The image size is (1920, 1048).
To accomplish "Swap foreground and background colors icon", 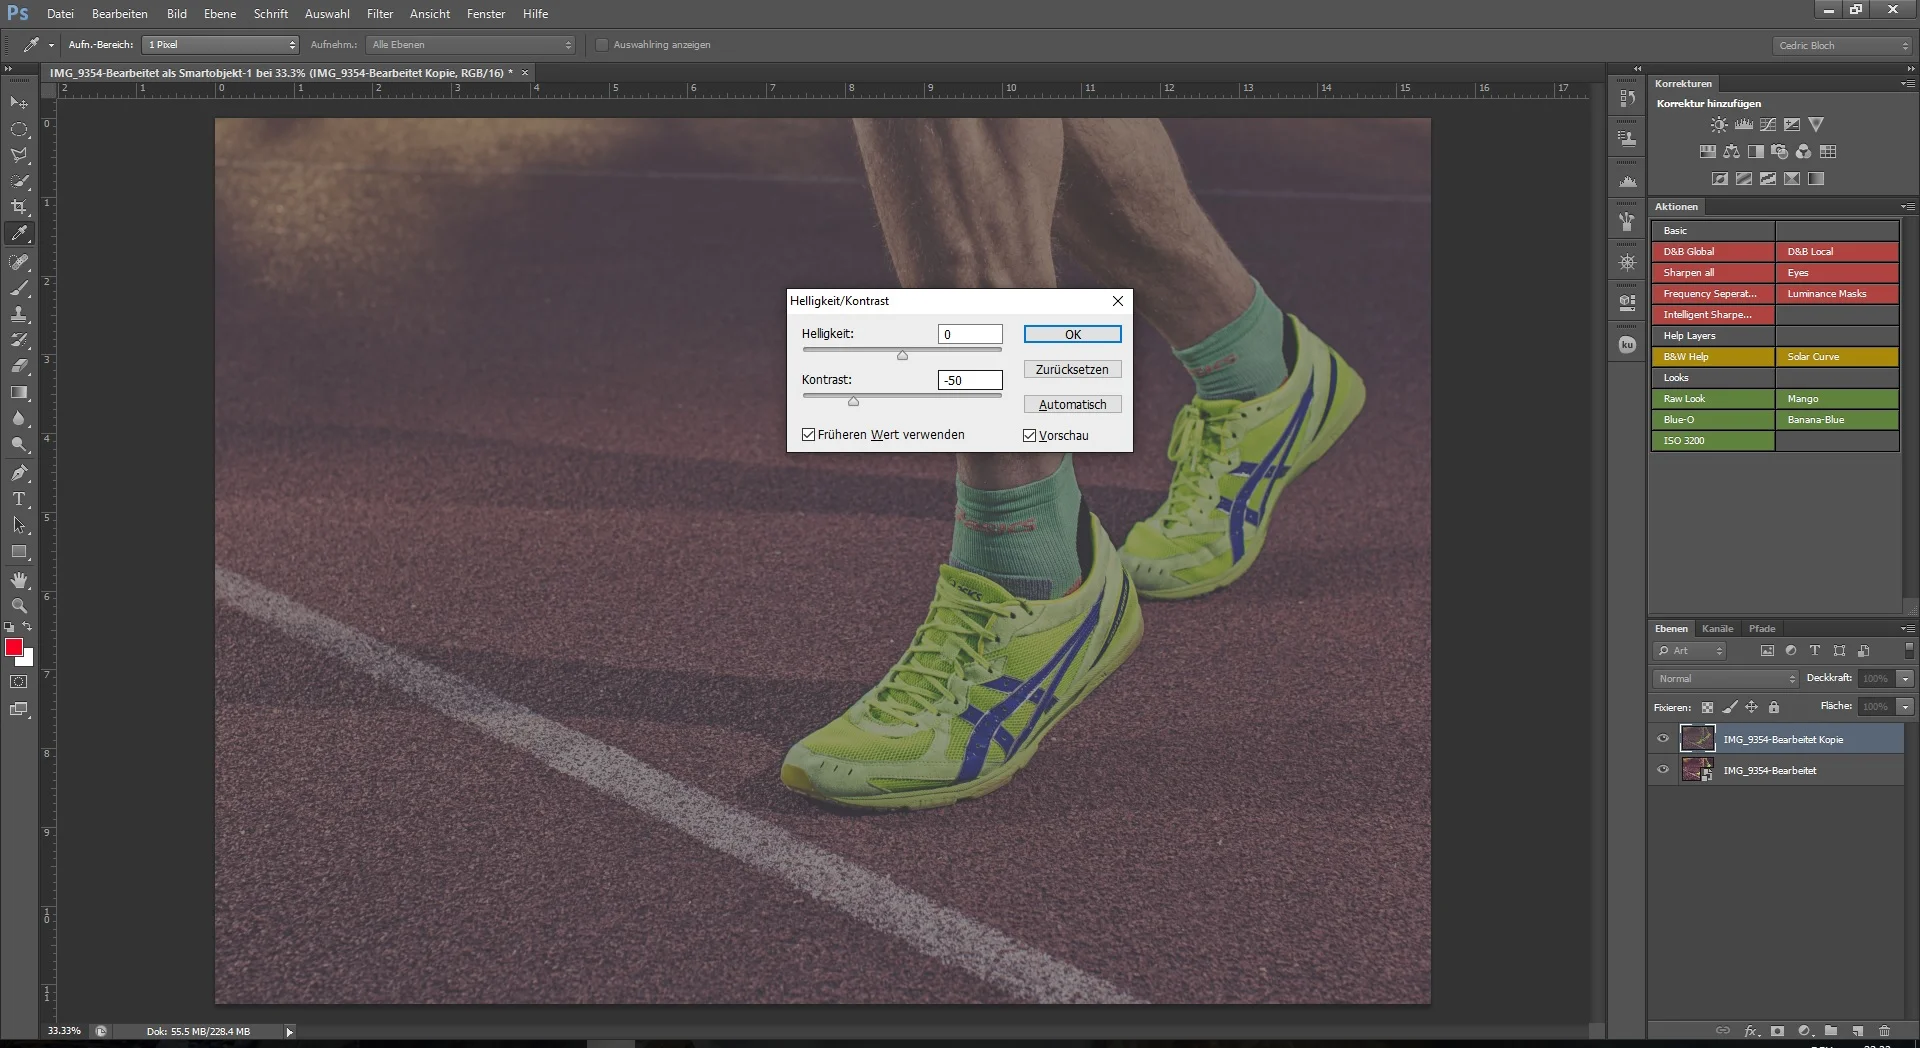I will coord(27,627).
